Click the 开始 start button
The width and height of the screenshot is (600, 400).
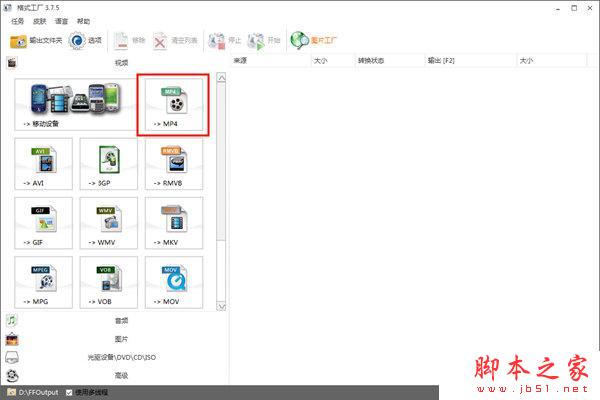pos(264,40)
